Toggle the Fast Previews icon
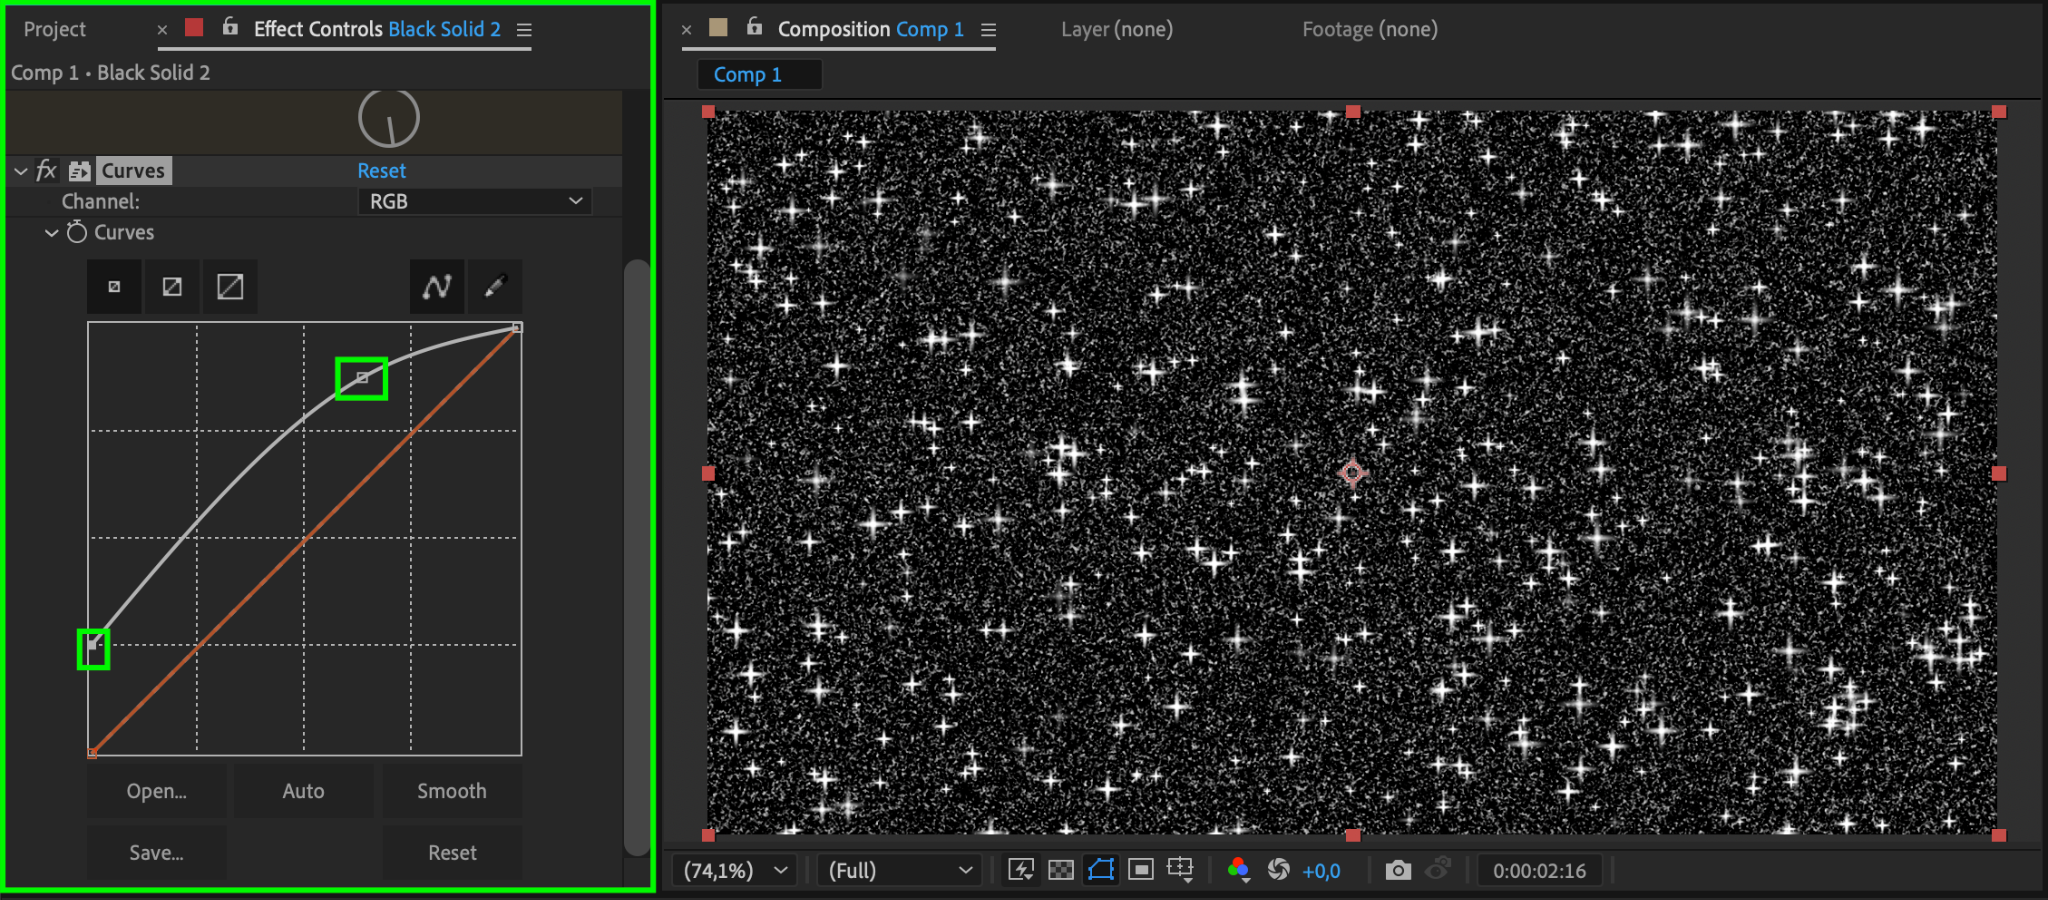Screen dimensions: 2048x900 [x=1021, y=870]
